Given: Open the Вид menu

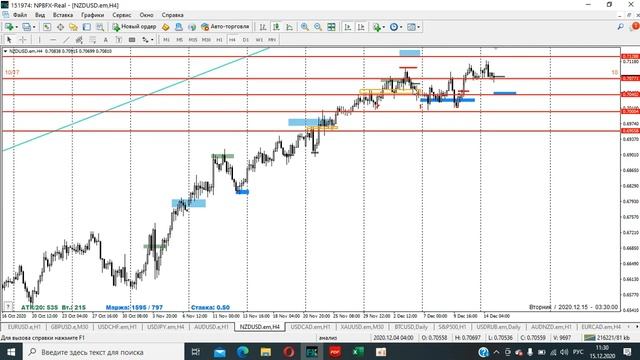Looking at the screenshot, I should (40, 15).
